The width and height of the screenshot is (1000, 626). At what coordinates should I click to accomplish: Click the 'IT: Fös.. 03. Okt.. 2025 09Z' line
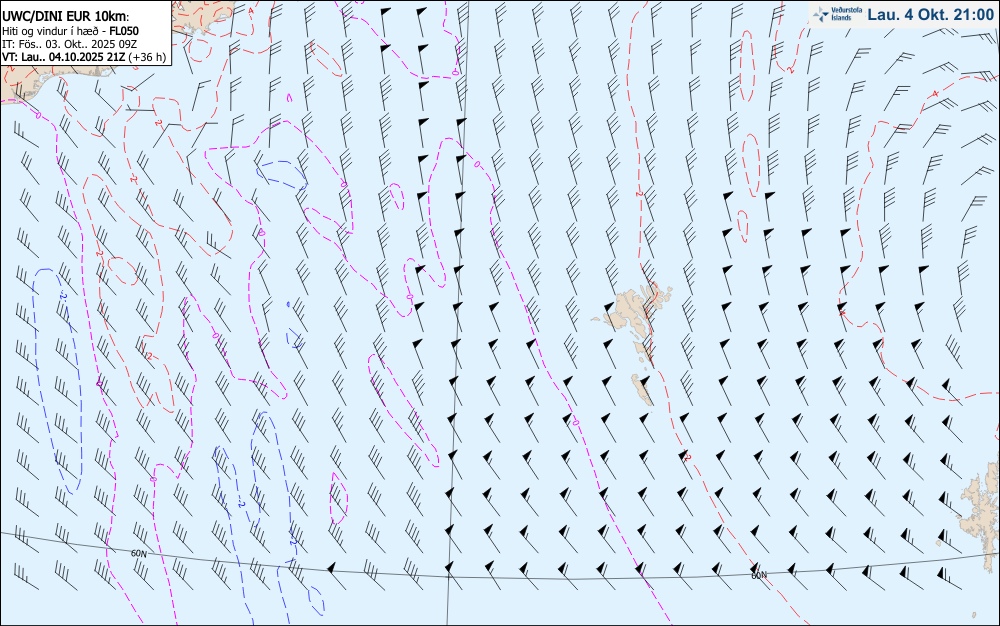pyautogui.click(x=68, y=44)
